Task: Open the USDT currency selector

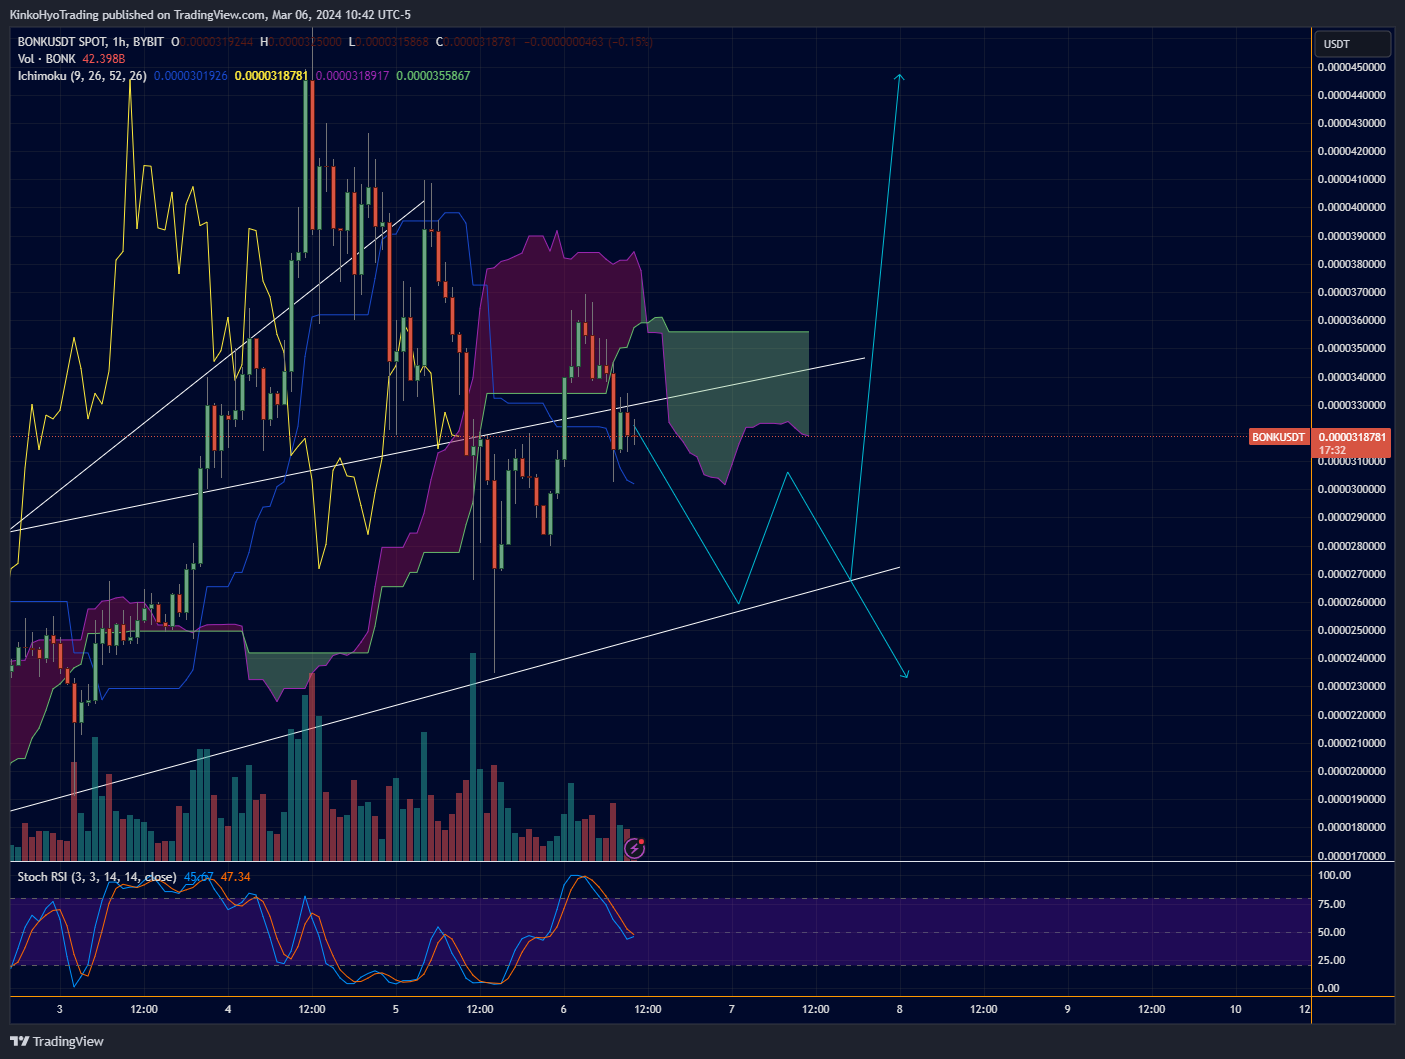Action: 1352,44
